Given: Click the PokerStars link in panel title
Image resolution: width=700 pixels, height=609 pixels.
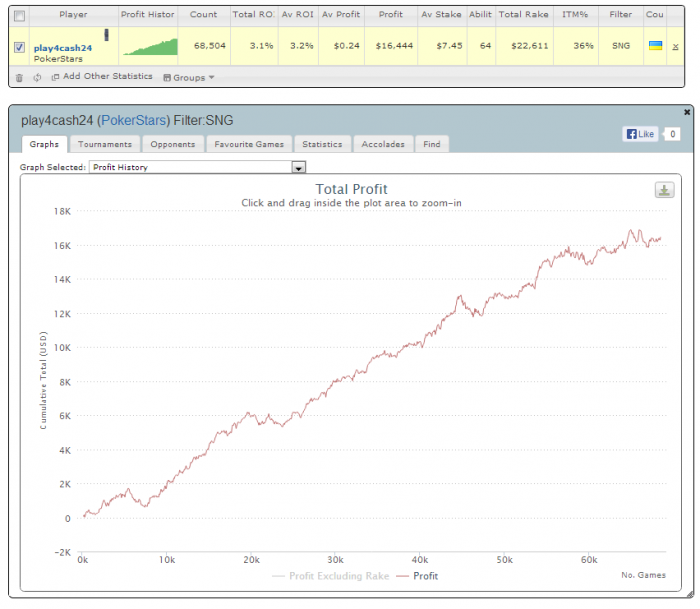Looking at the screenshot, I should (134, 121).
